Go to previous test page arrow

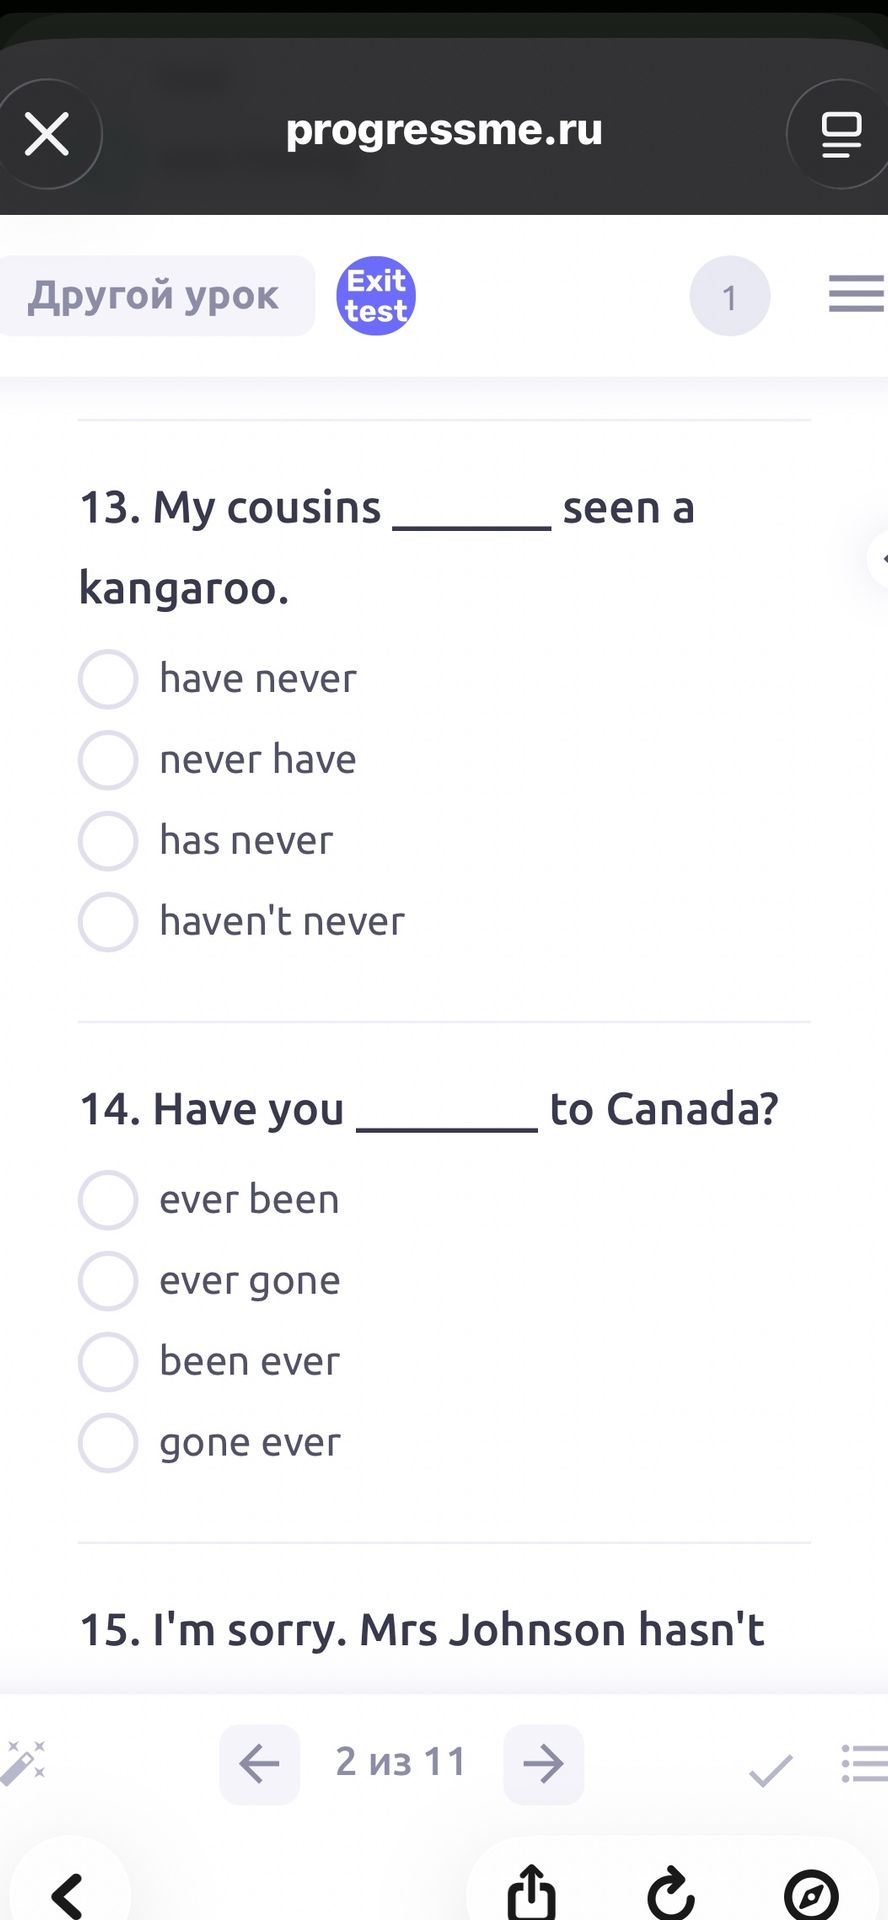pyautogui.click(x=260, y=1764)
